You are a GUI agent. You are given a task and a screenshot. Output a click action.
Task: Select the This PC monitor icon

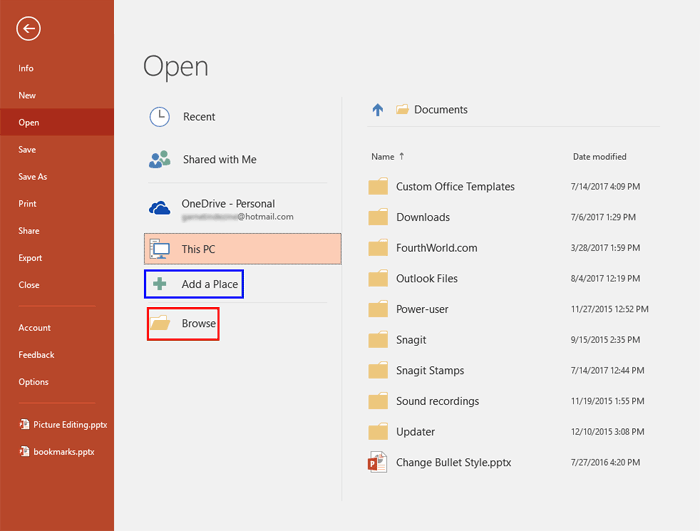point(160,249)
